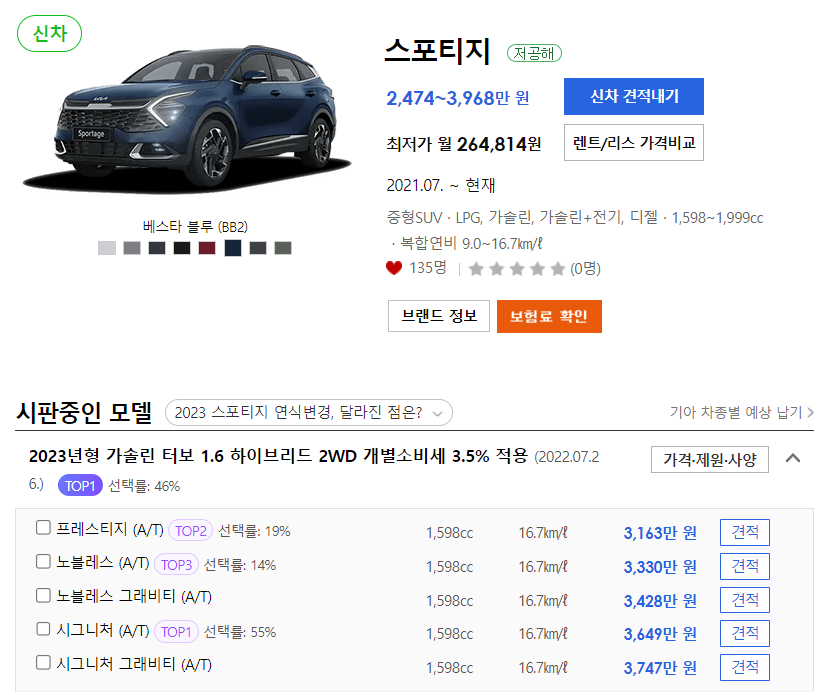This screenshot has width=825, height=695.
Task: Open the 2023 스포티지 연식변경 dropdown
Action: click(308, 412)
